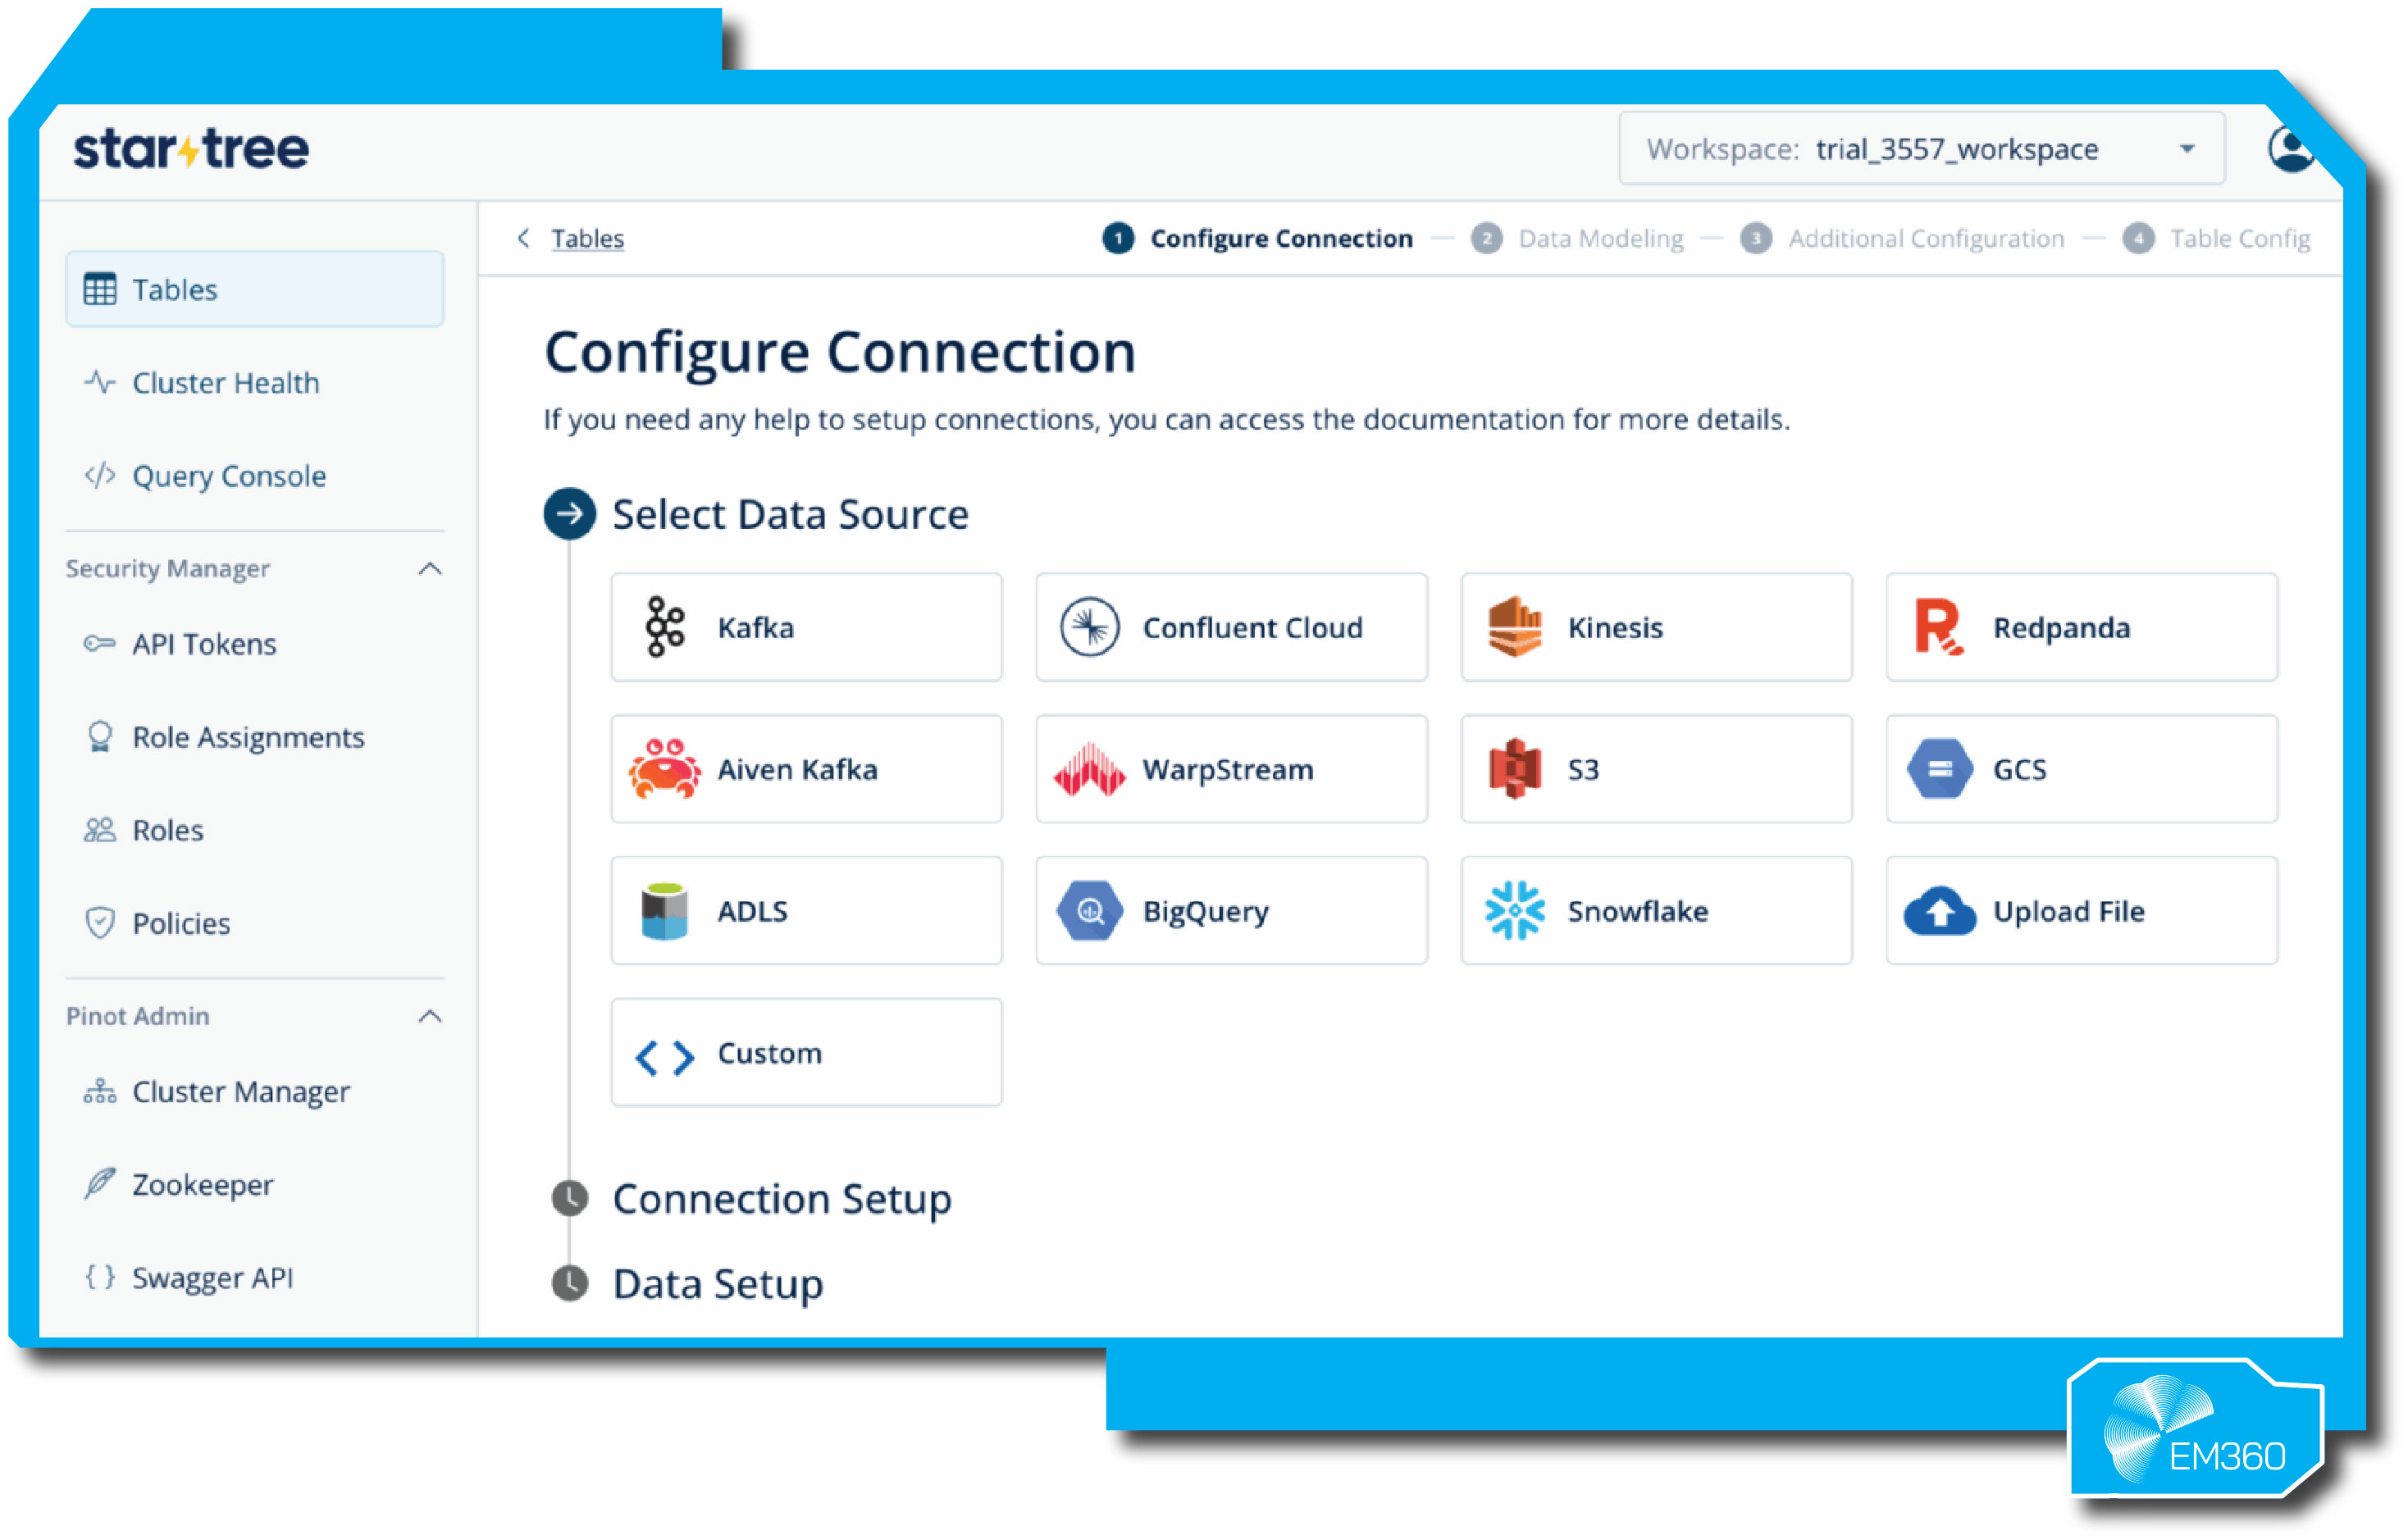Choose WarpStream from the source grid
Screen dimensions: 2408x1540
pyautogui.click(x=1230, y=769)
